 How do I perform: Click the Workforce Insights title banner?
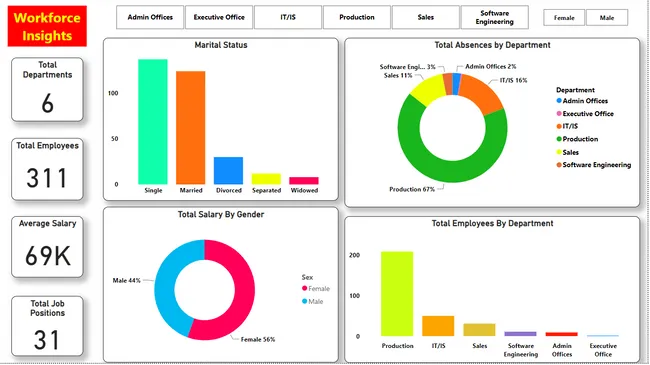coord(47,26)
